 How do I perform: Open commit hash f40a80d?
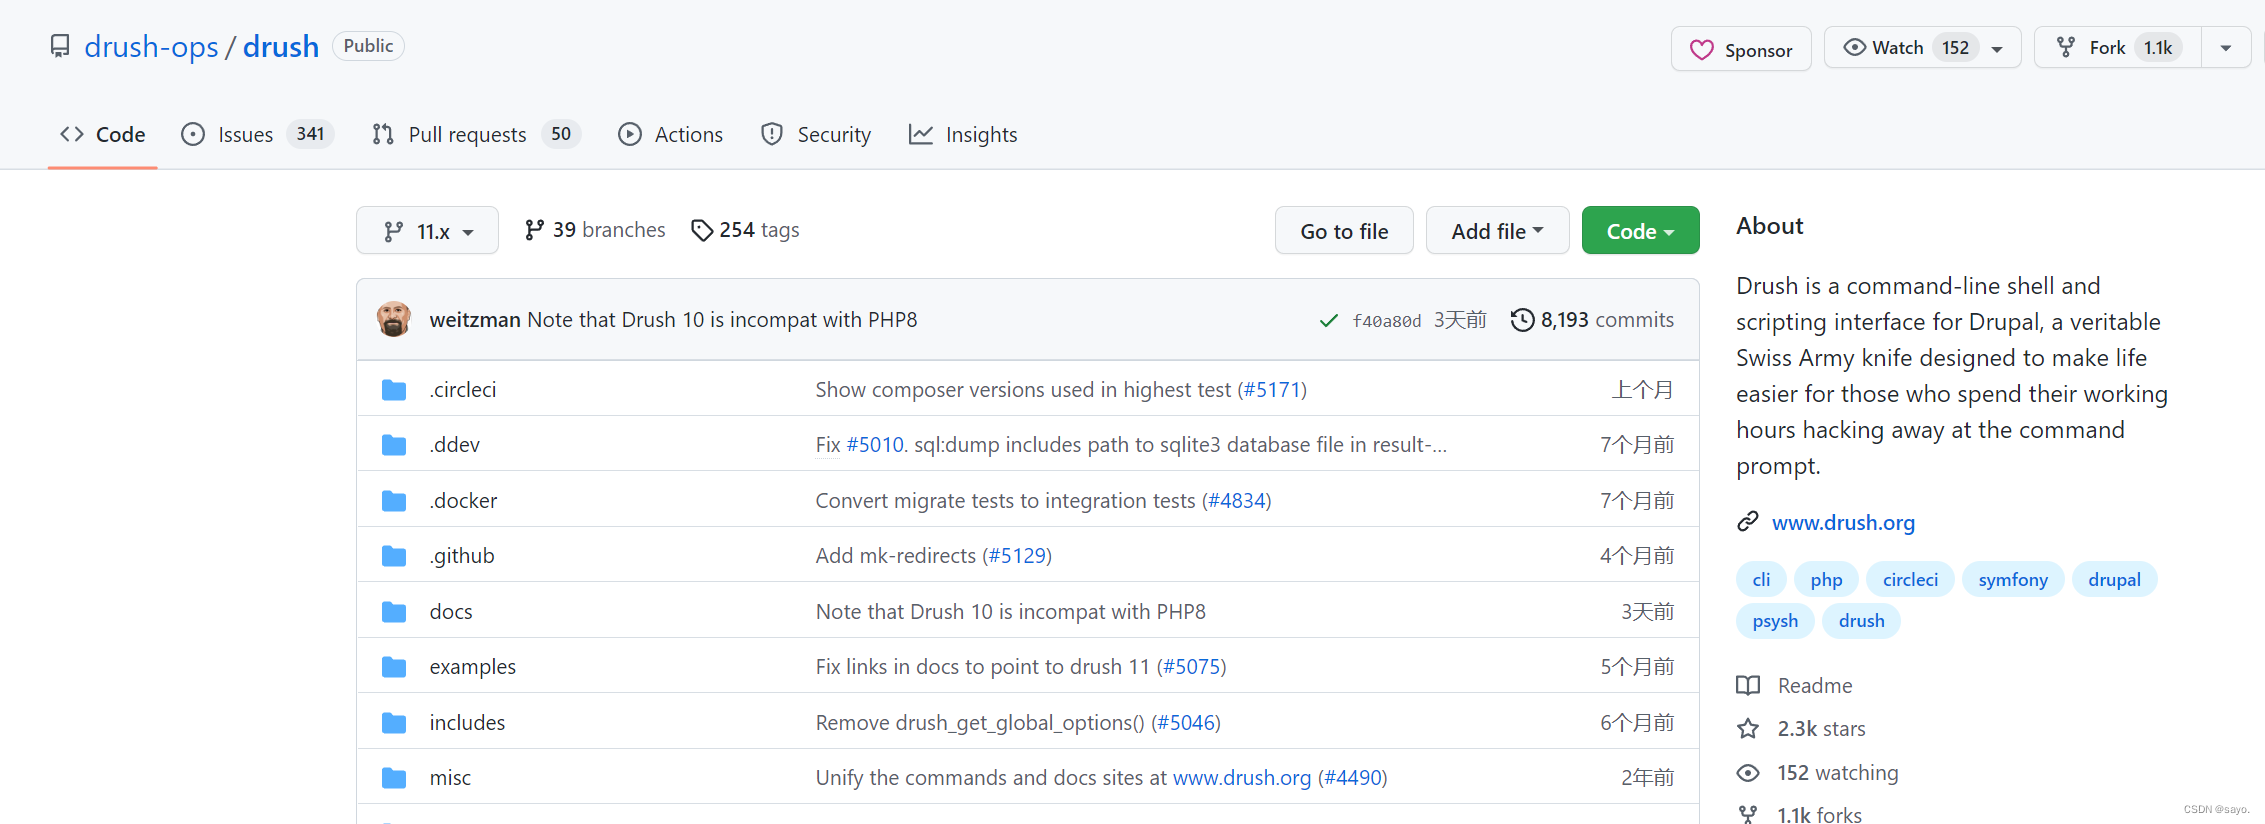coord(1387,321)
